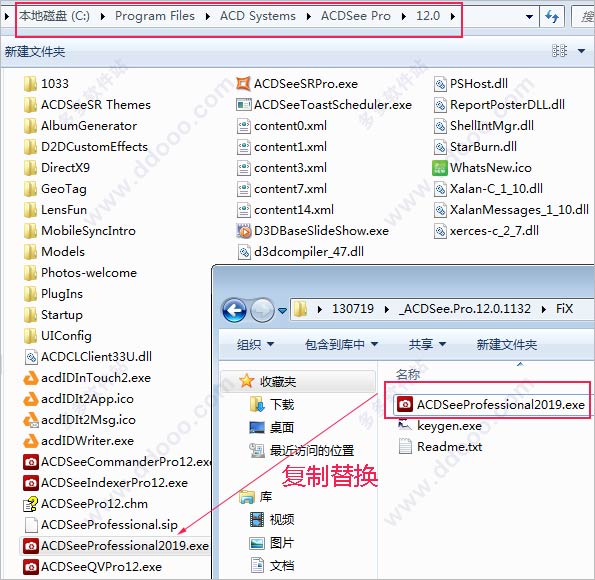The width and height of the screenshot is (595, 580).
Task: Change the view layout icon in the toolbar
Action: coord(559,51)
